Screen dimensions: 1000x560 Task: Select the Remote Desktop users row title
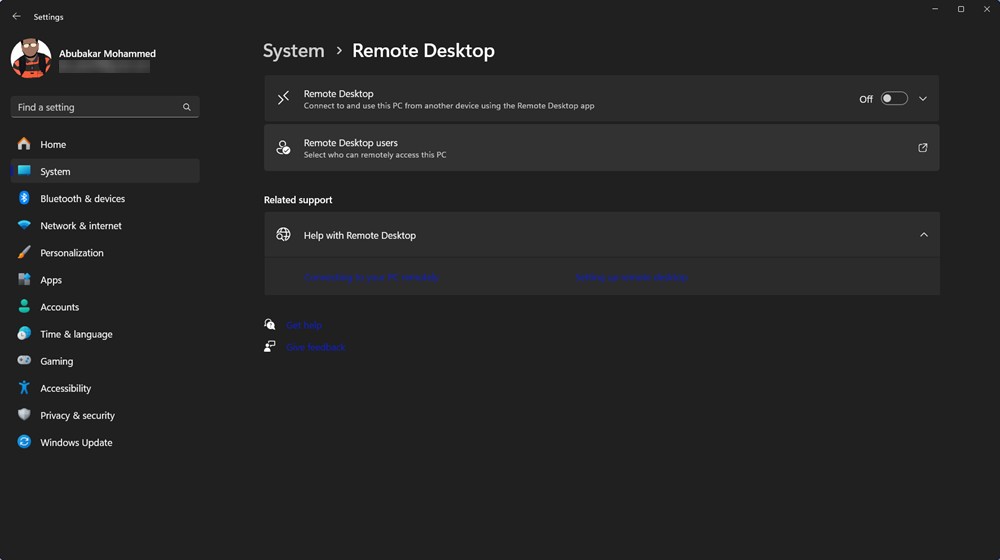[x=351, y=142]
